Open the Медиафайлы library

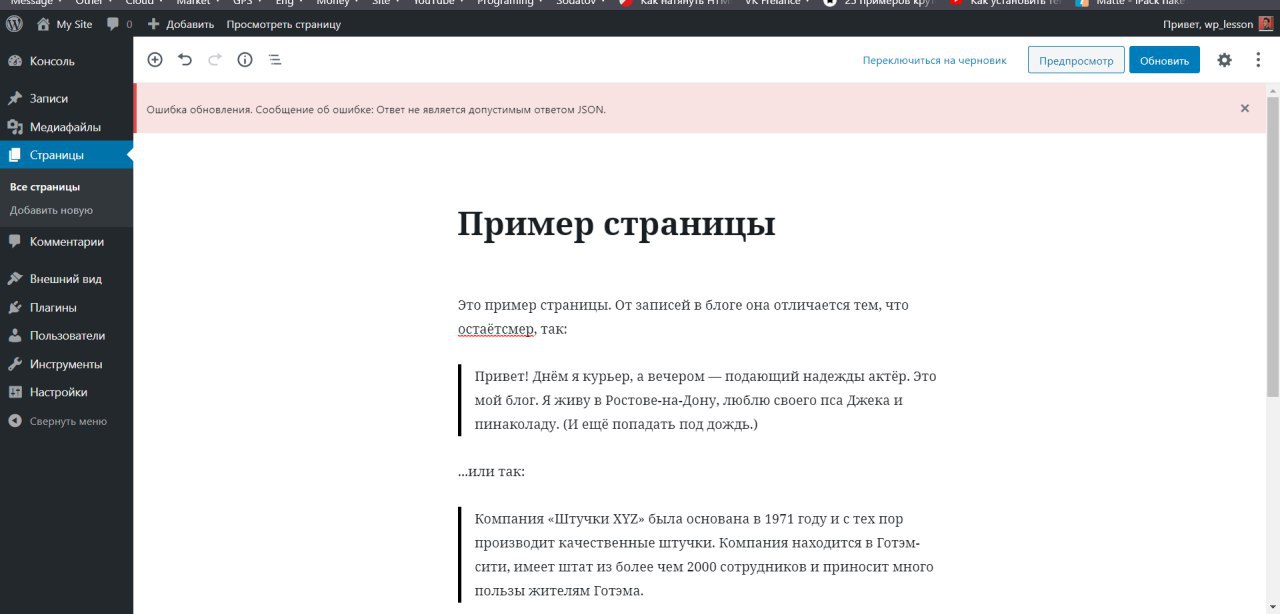[66, 127]
